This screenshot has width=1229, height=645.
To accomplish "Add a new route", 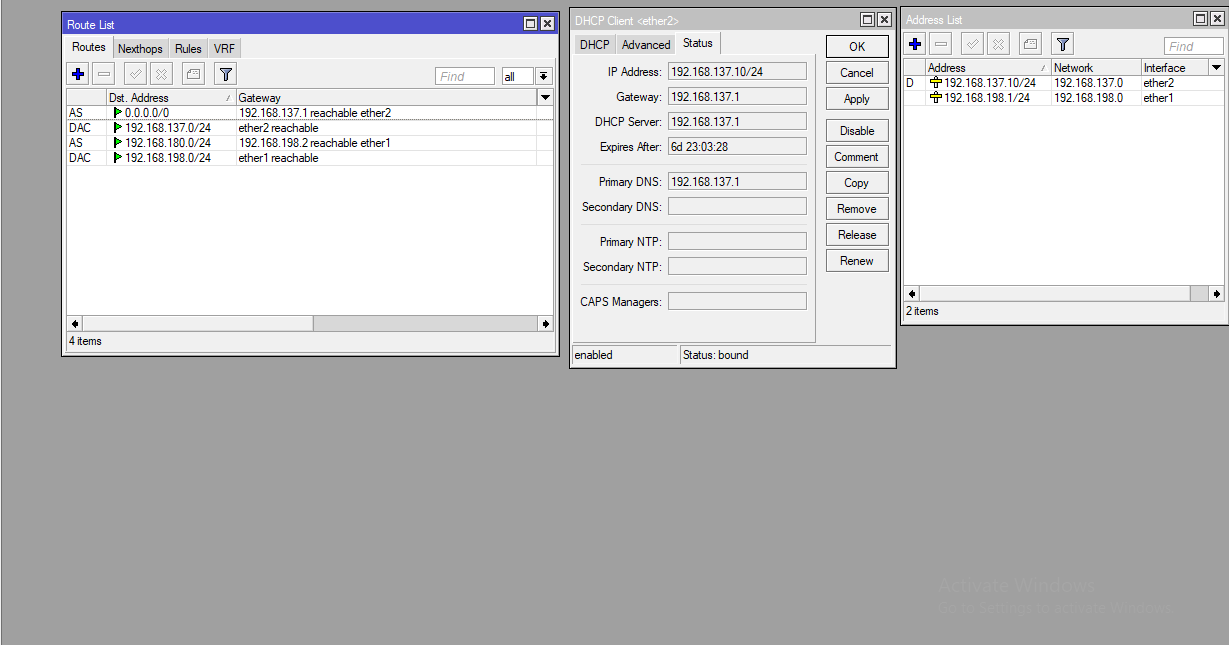I will pyautogui.click(x=77, y=74).
